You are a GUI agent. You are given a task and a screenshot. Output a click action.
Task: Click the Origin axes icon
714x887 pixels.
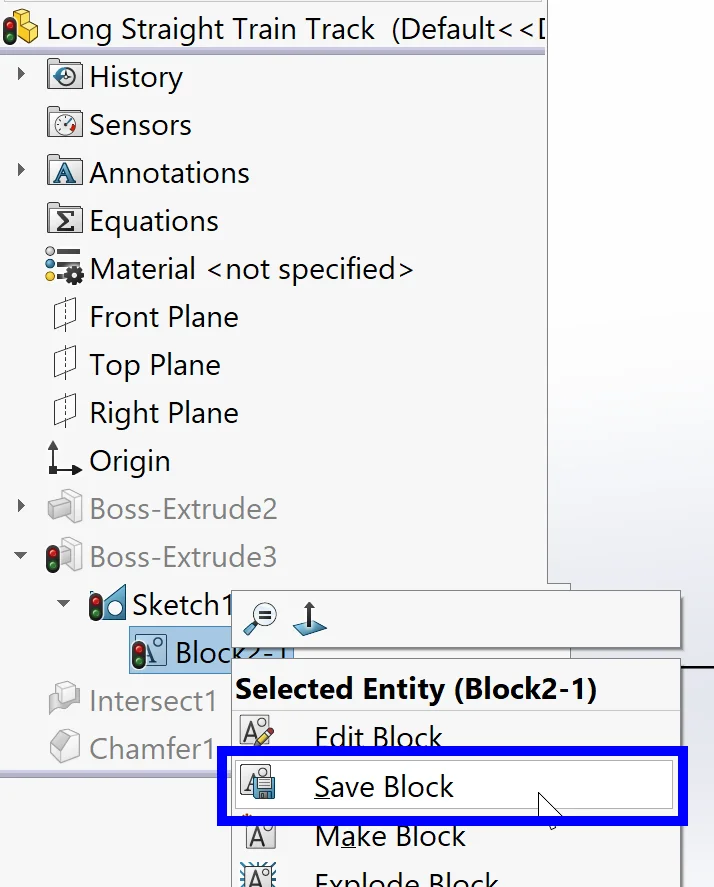point(64,460)
